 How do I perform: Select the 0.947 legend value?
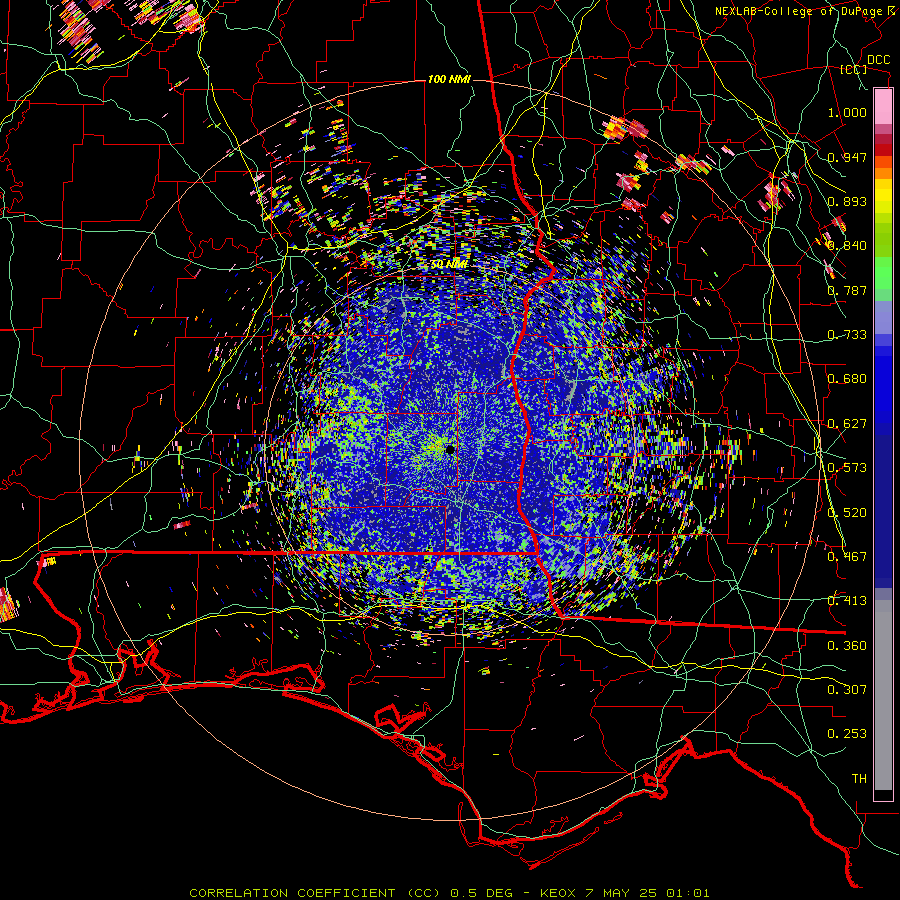click(847, 157)
